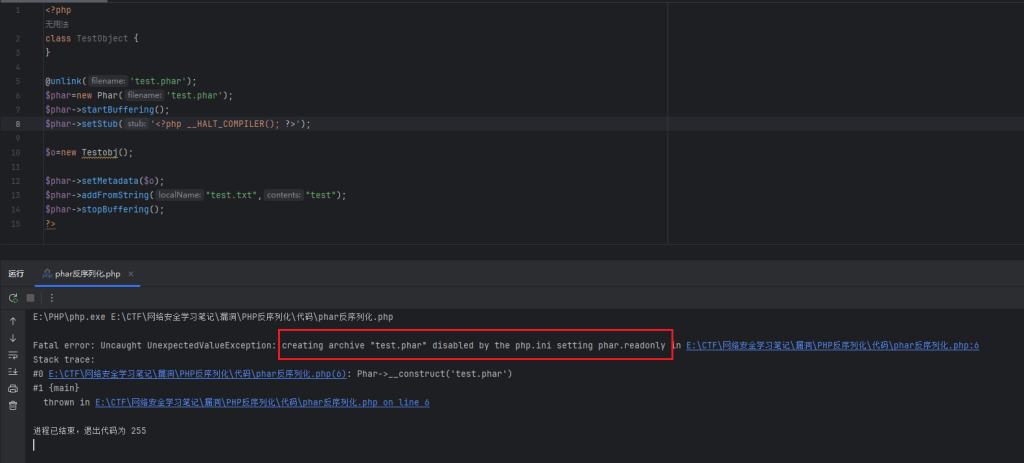The height and width of the screenshot is (463, 1024).
Task: Clear console with the trash icon
Action: tap(13, 405)
